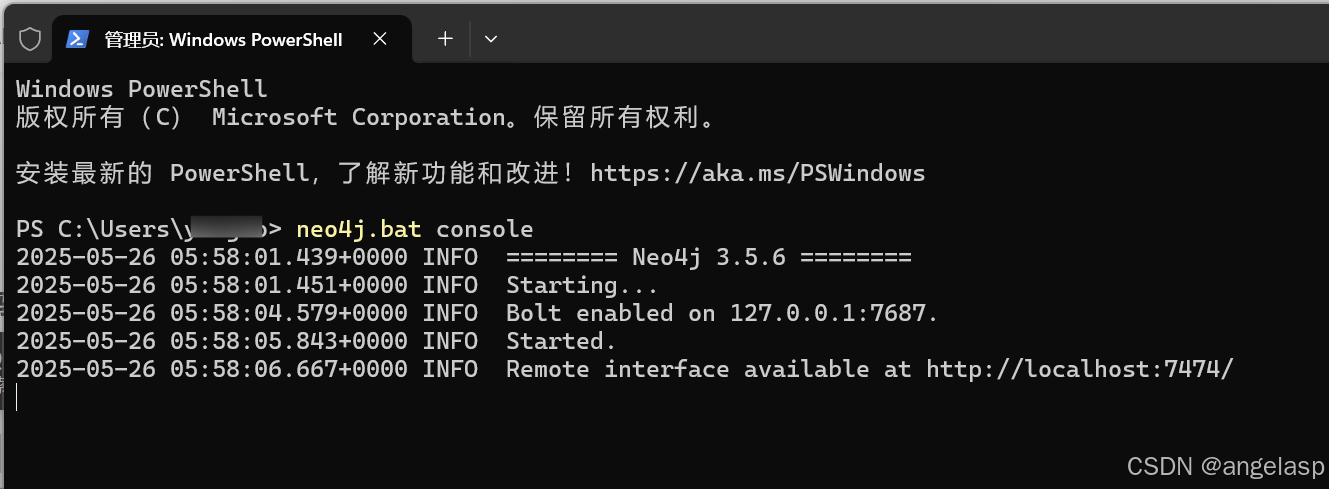Close the Windows PowerShell tab
This screenshot has width=1329, height=489.
379,39
